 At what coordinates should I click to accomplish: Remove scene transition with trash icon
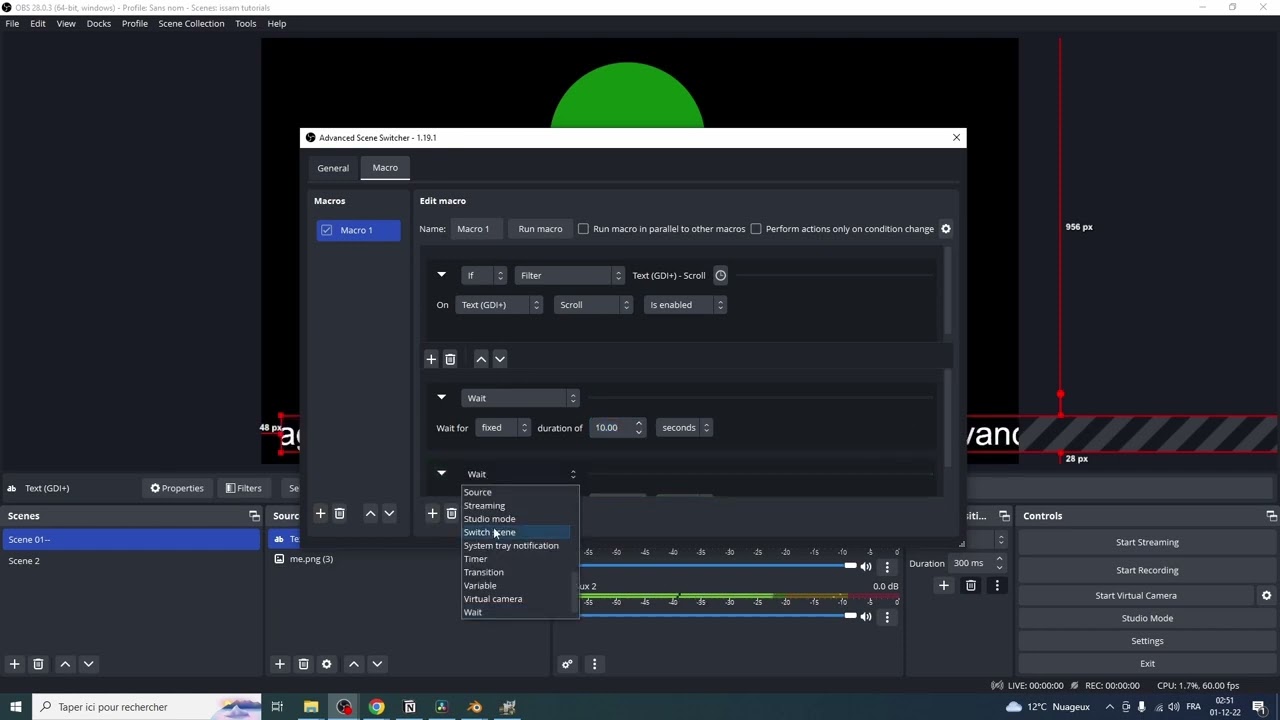pyautogui.click(x=970, y=586)
